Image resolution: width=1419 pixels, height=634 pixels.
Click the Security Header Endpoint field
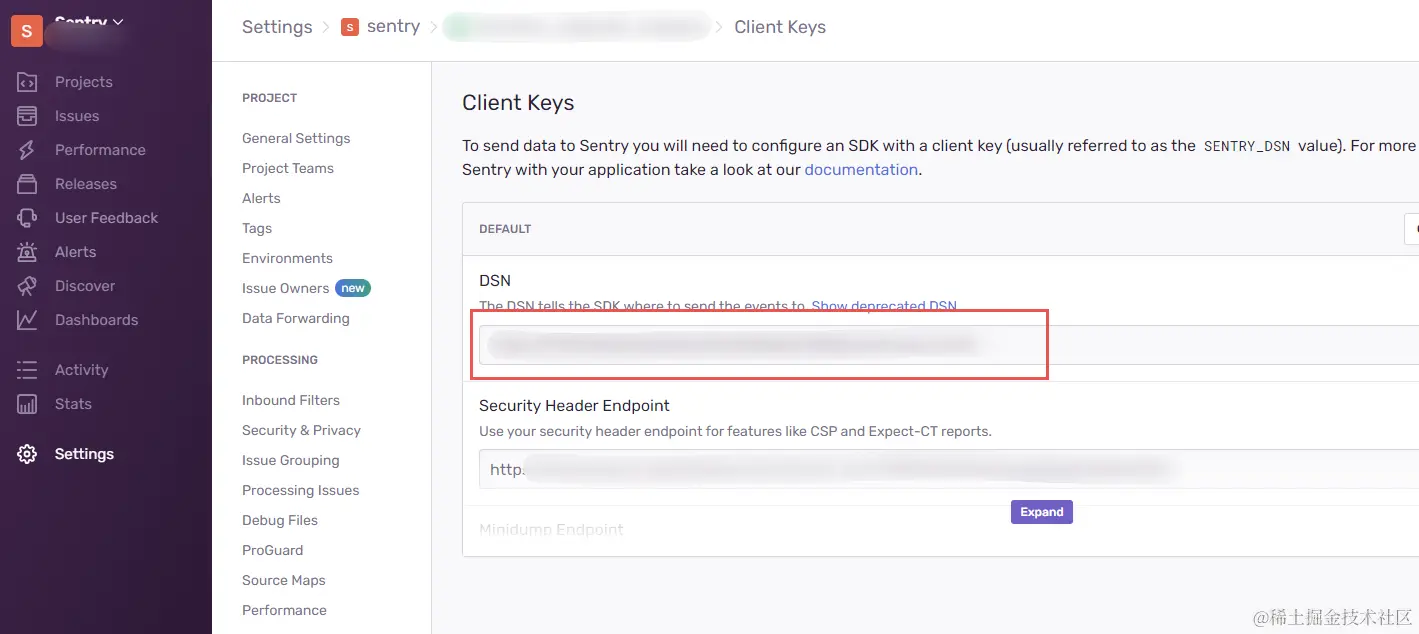click(948, 469)
